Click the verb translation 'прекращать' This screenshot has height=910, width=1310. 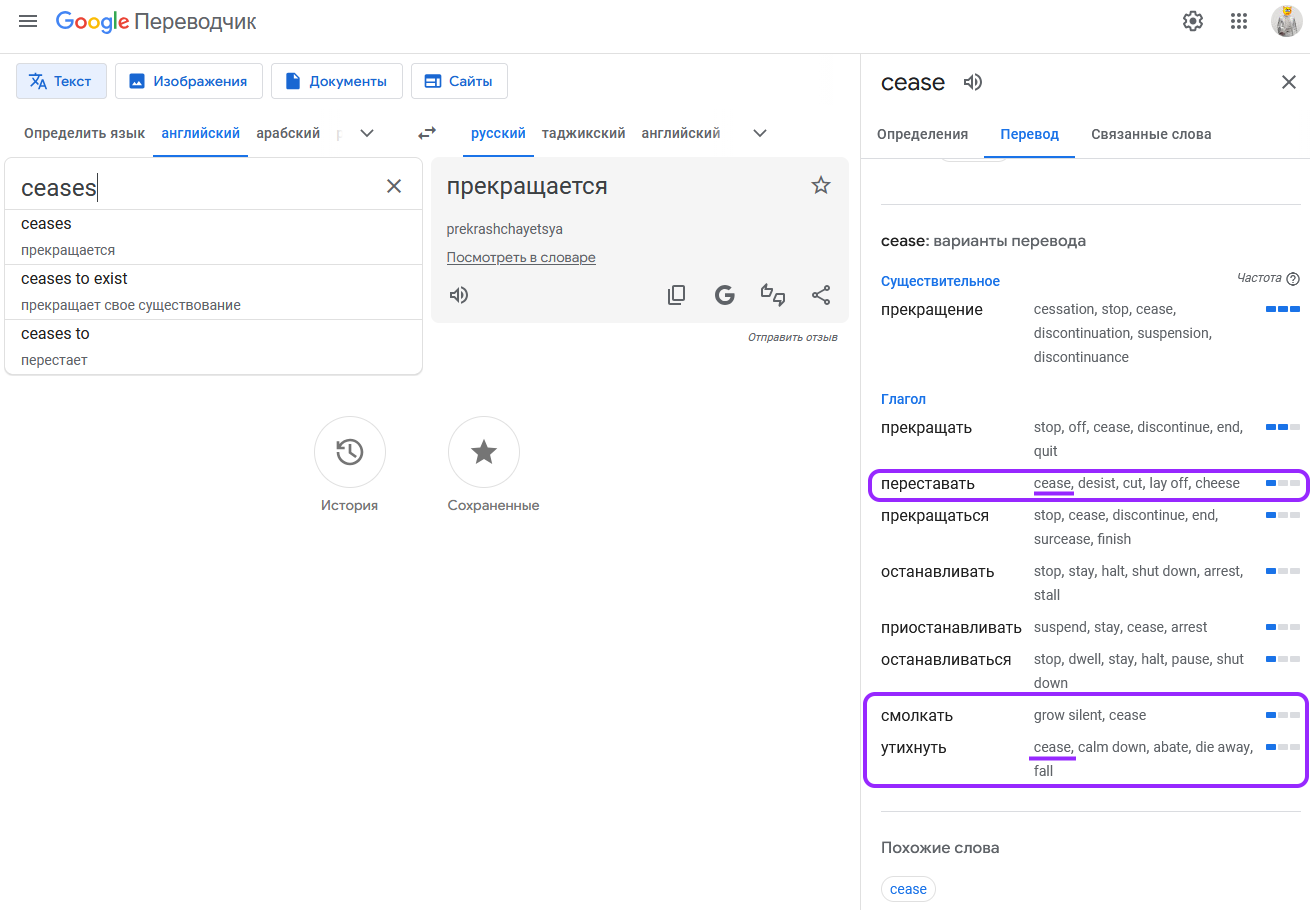coord(927,428)
